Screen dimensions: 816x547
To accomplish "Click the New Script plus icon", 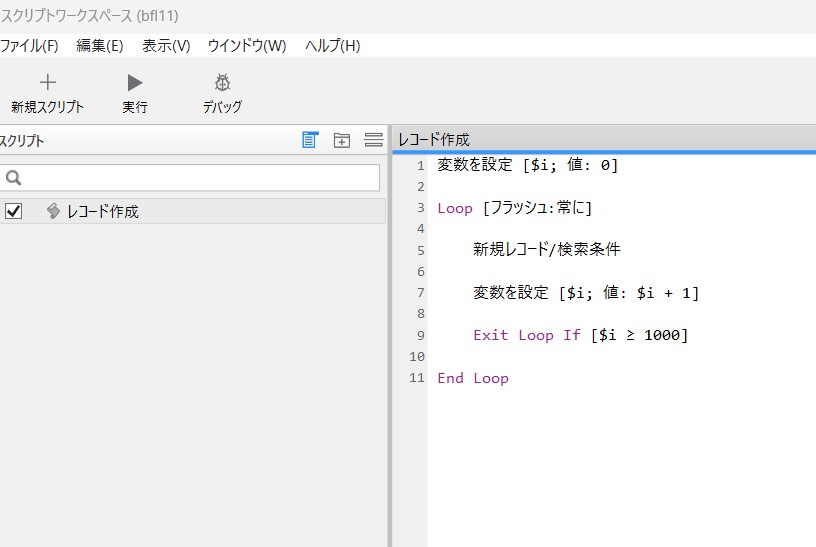I will tap(47, 83).
